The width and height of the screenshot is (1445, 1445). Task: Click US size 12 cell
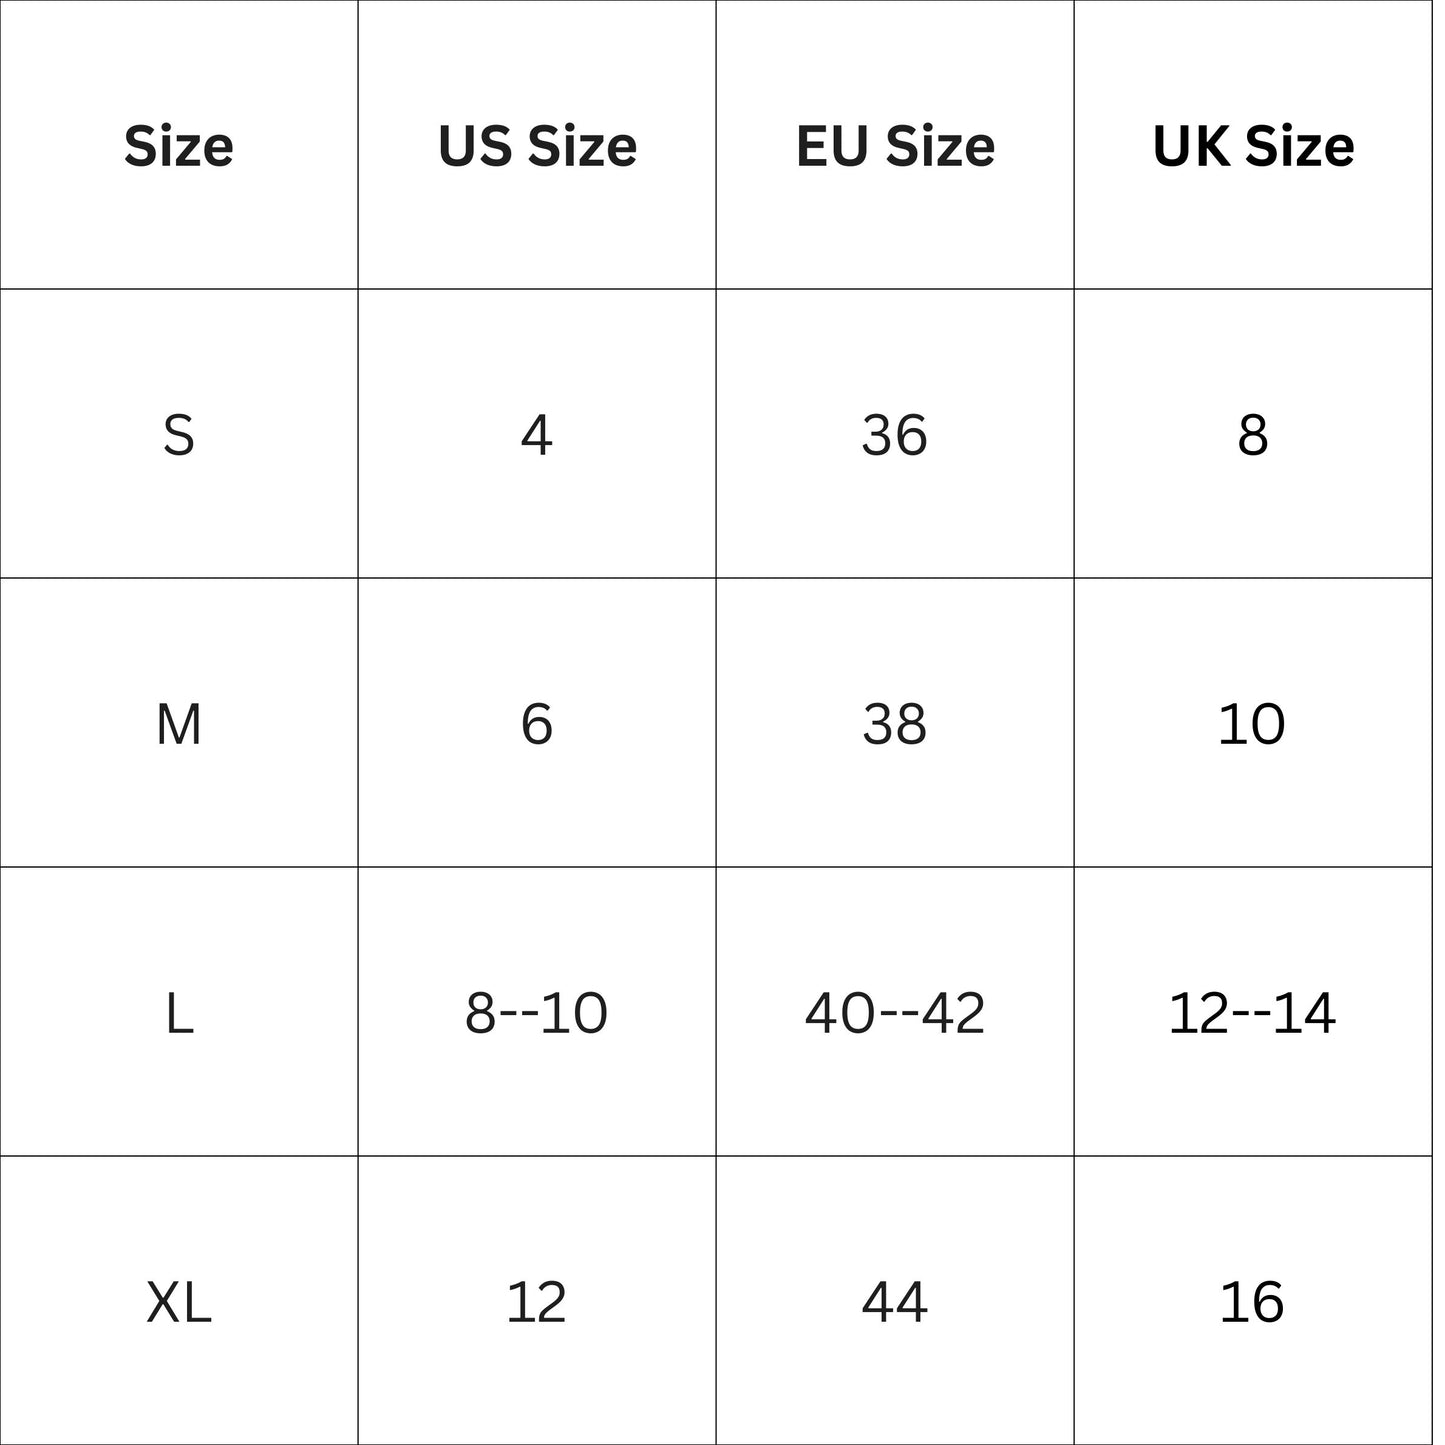click(537, 1302)
